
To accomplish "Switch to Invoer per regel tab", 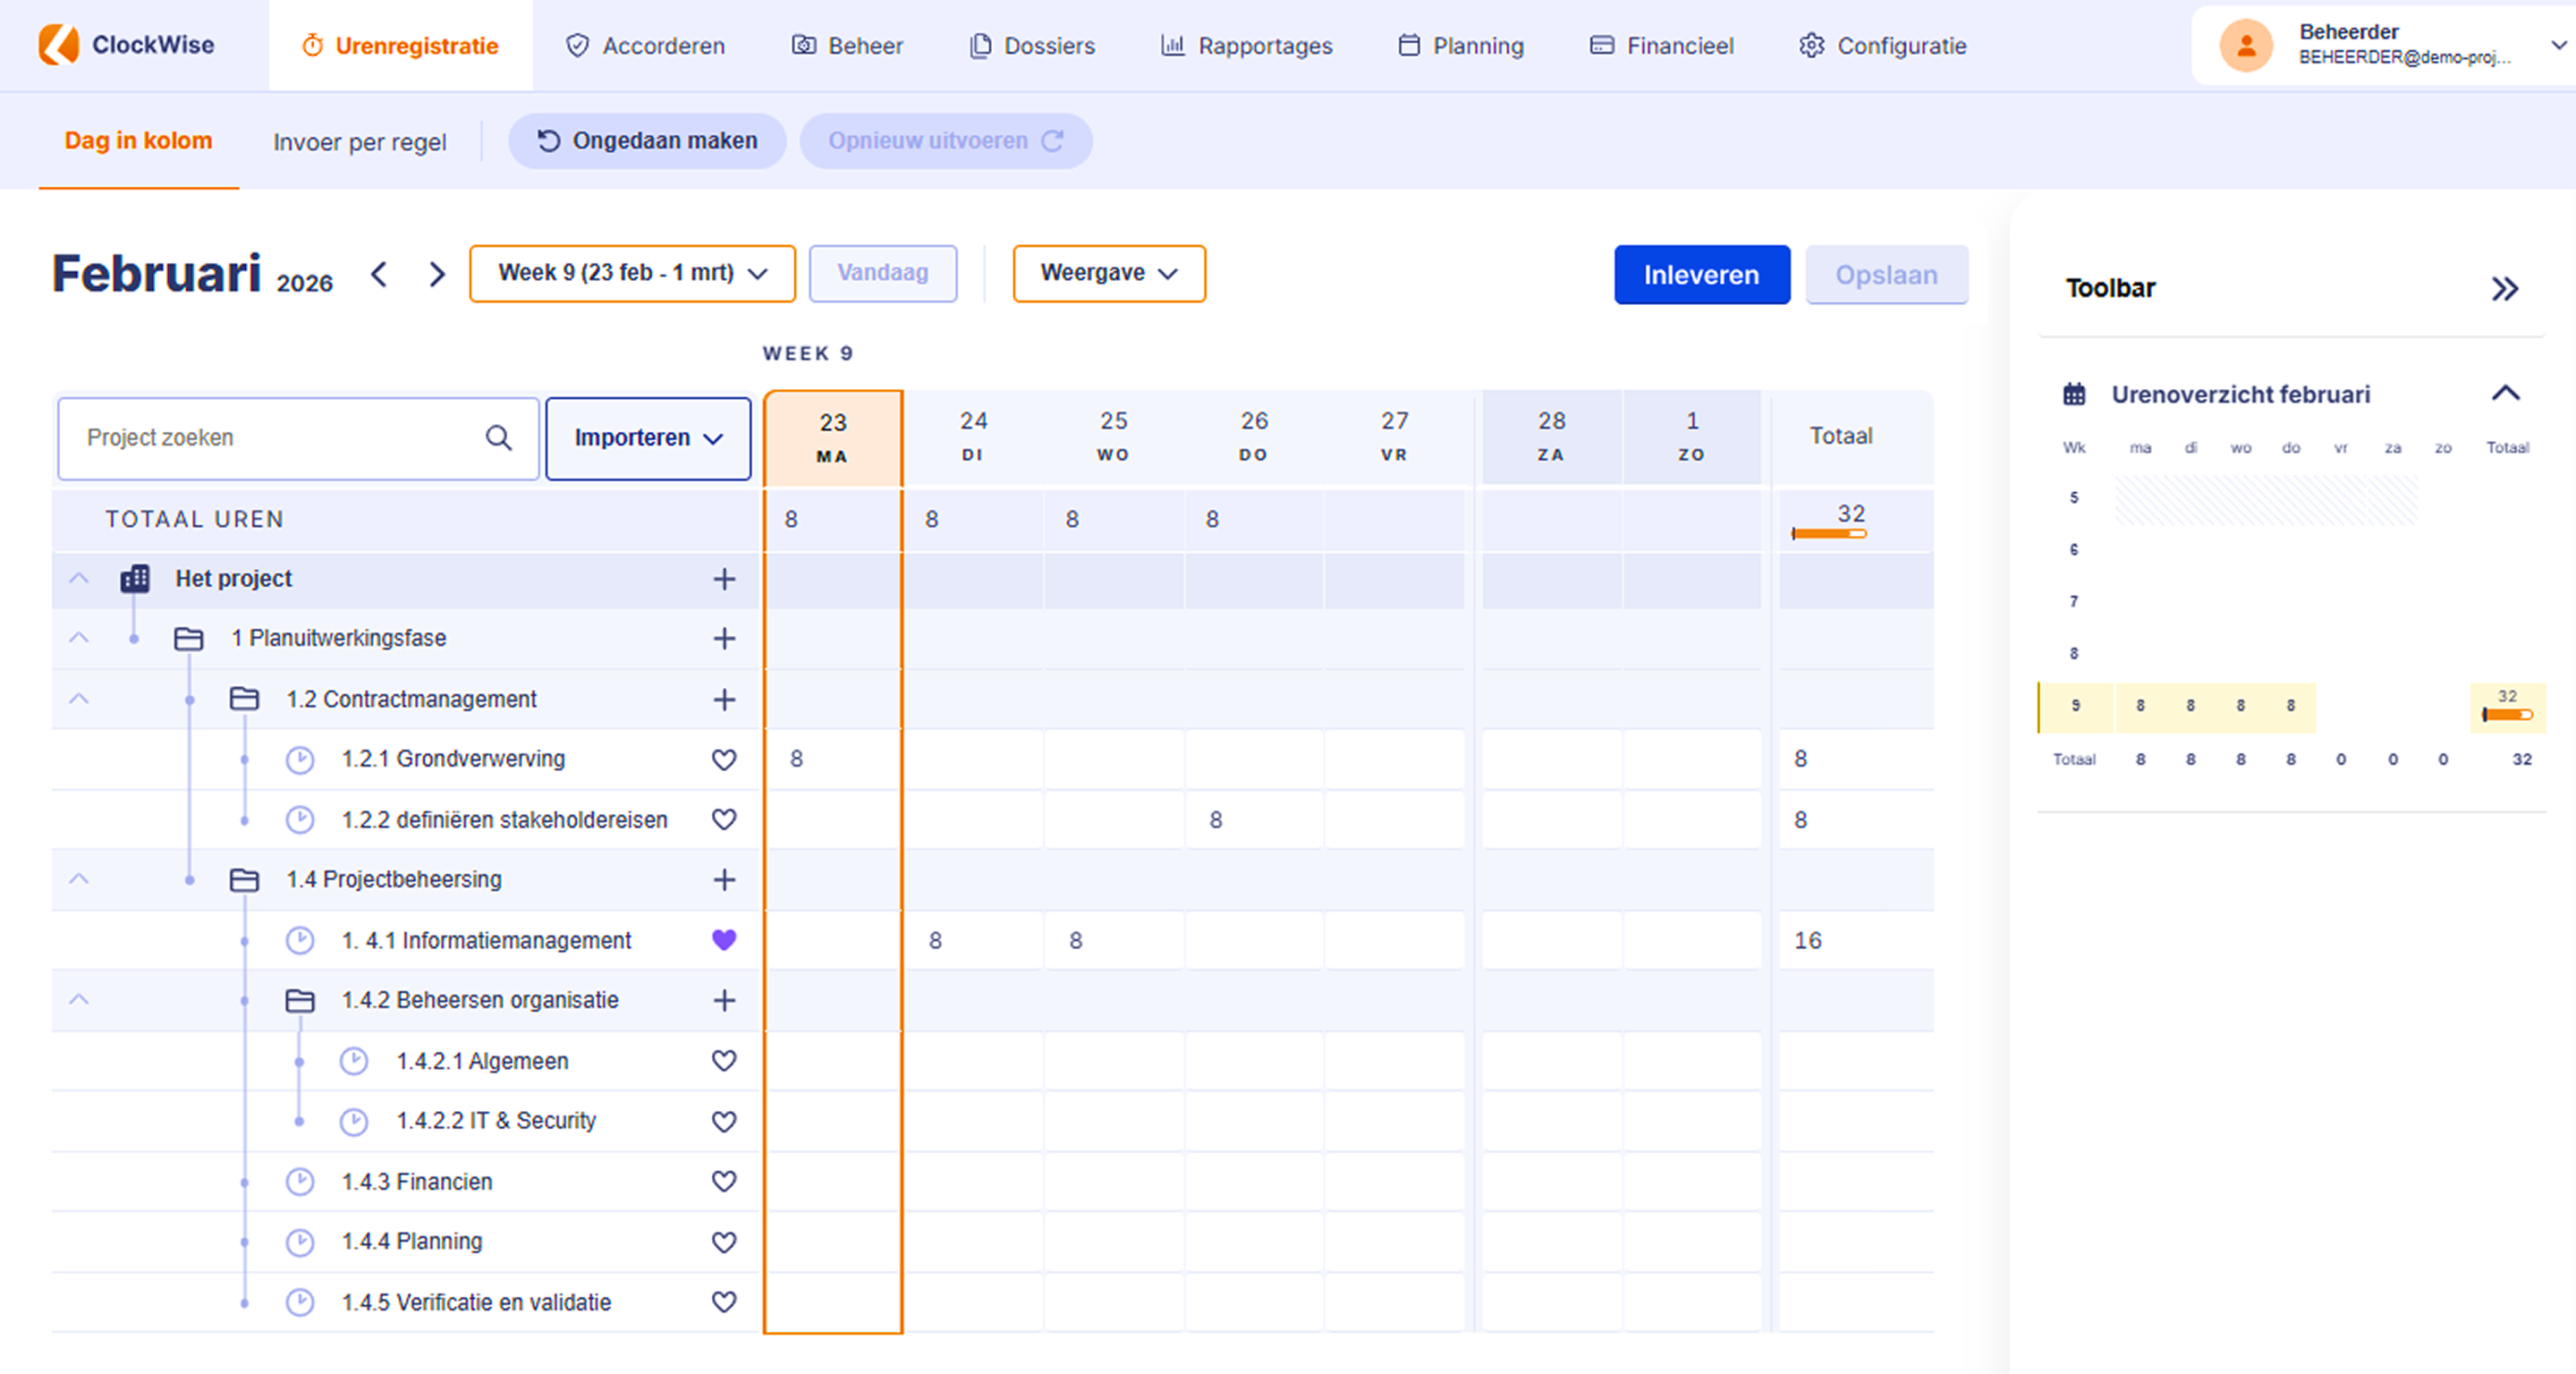I will tap(359, 142).
